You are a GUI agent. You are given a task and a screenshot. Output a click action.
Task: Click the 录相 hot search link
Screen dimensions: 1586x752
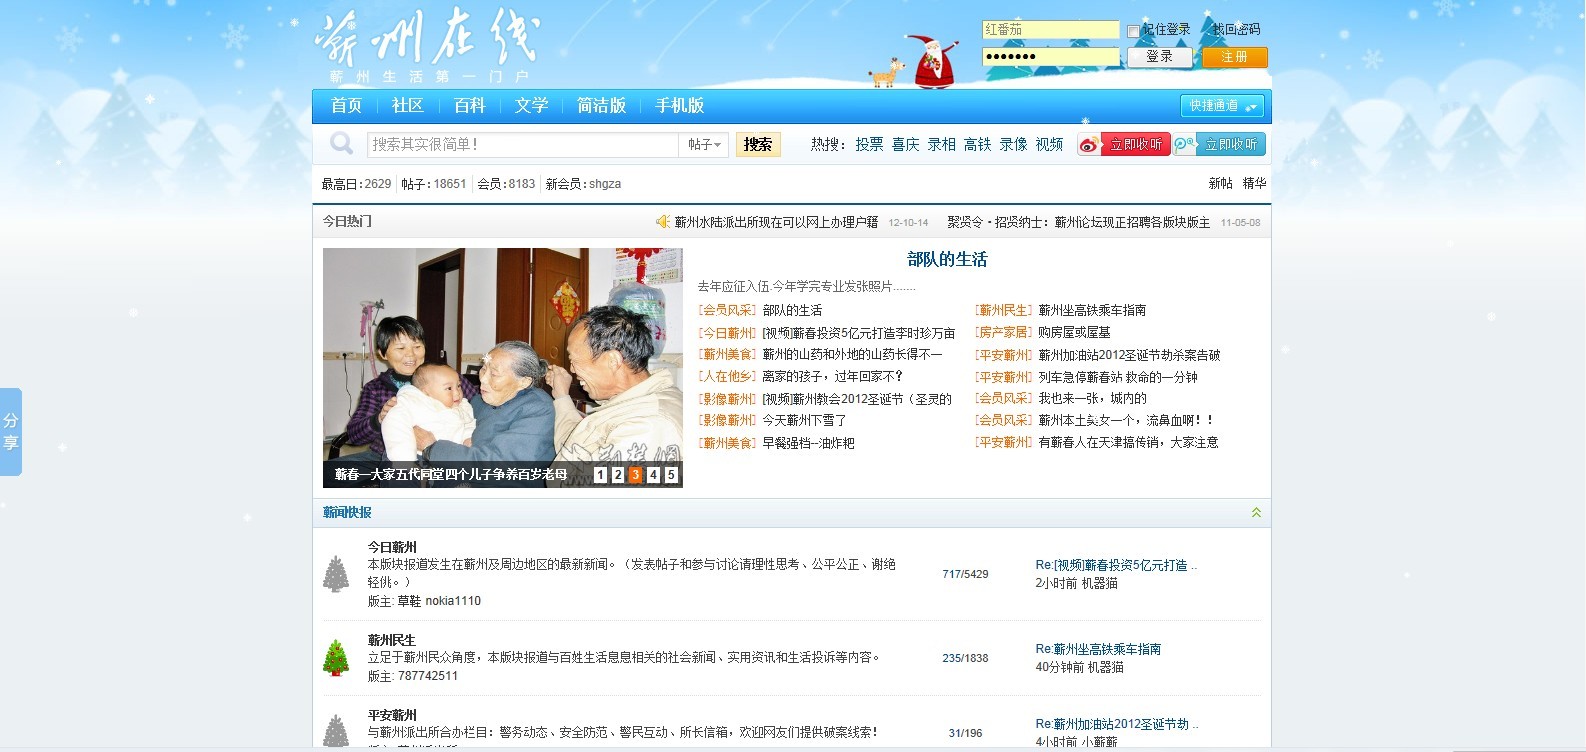[x=941, y=145]
